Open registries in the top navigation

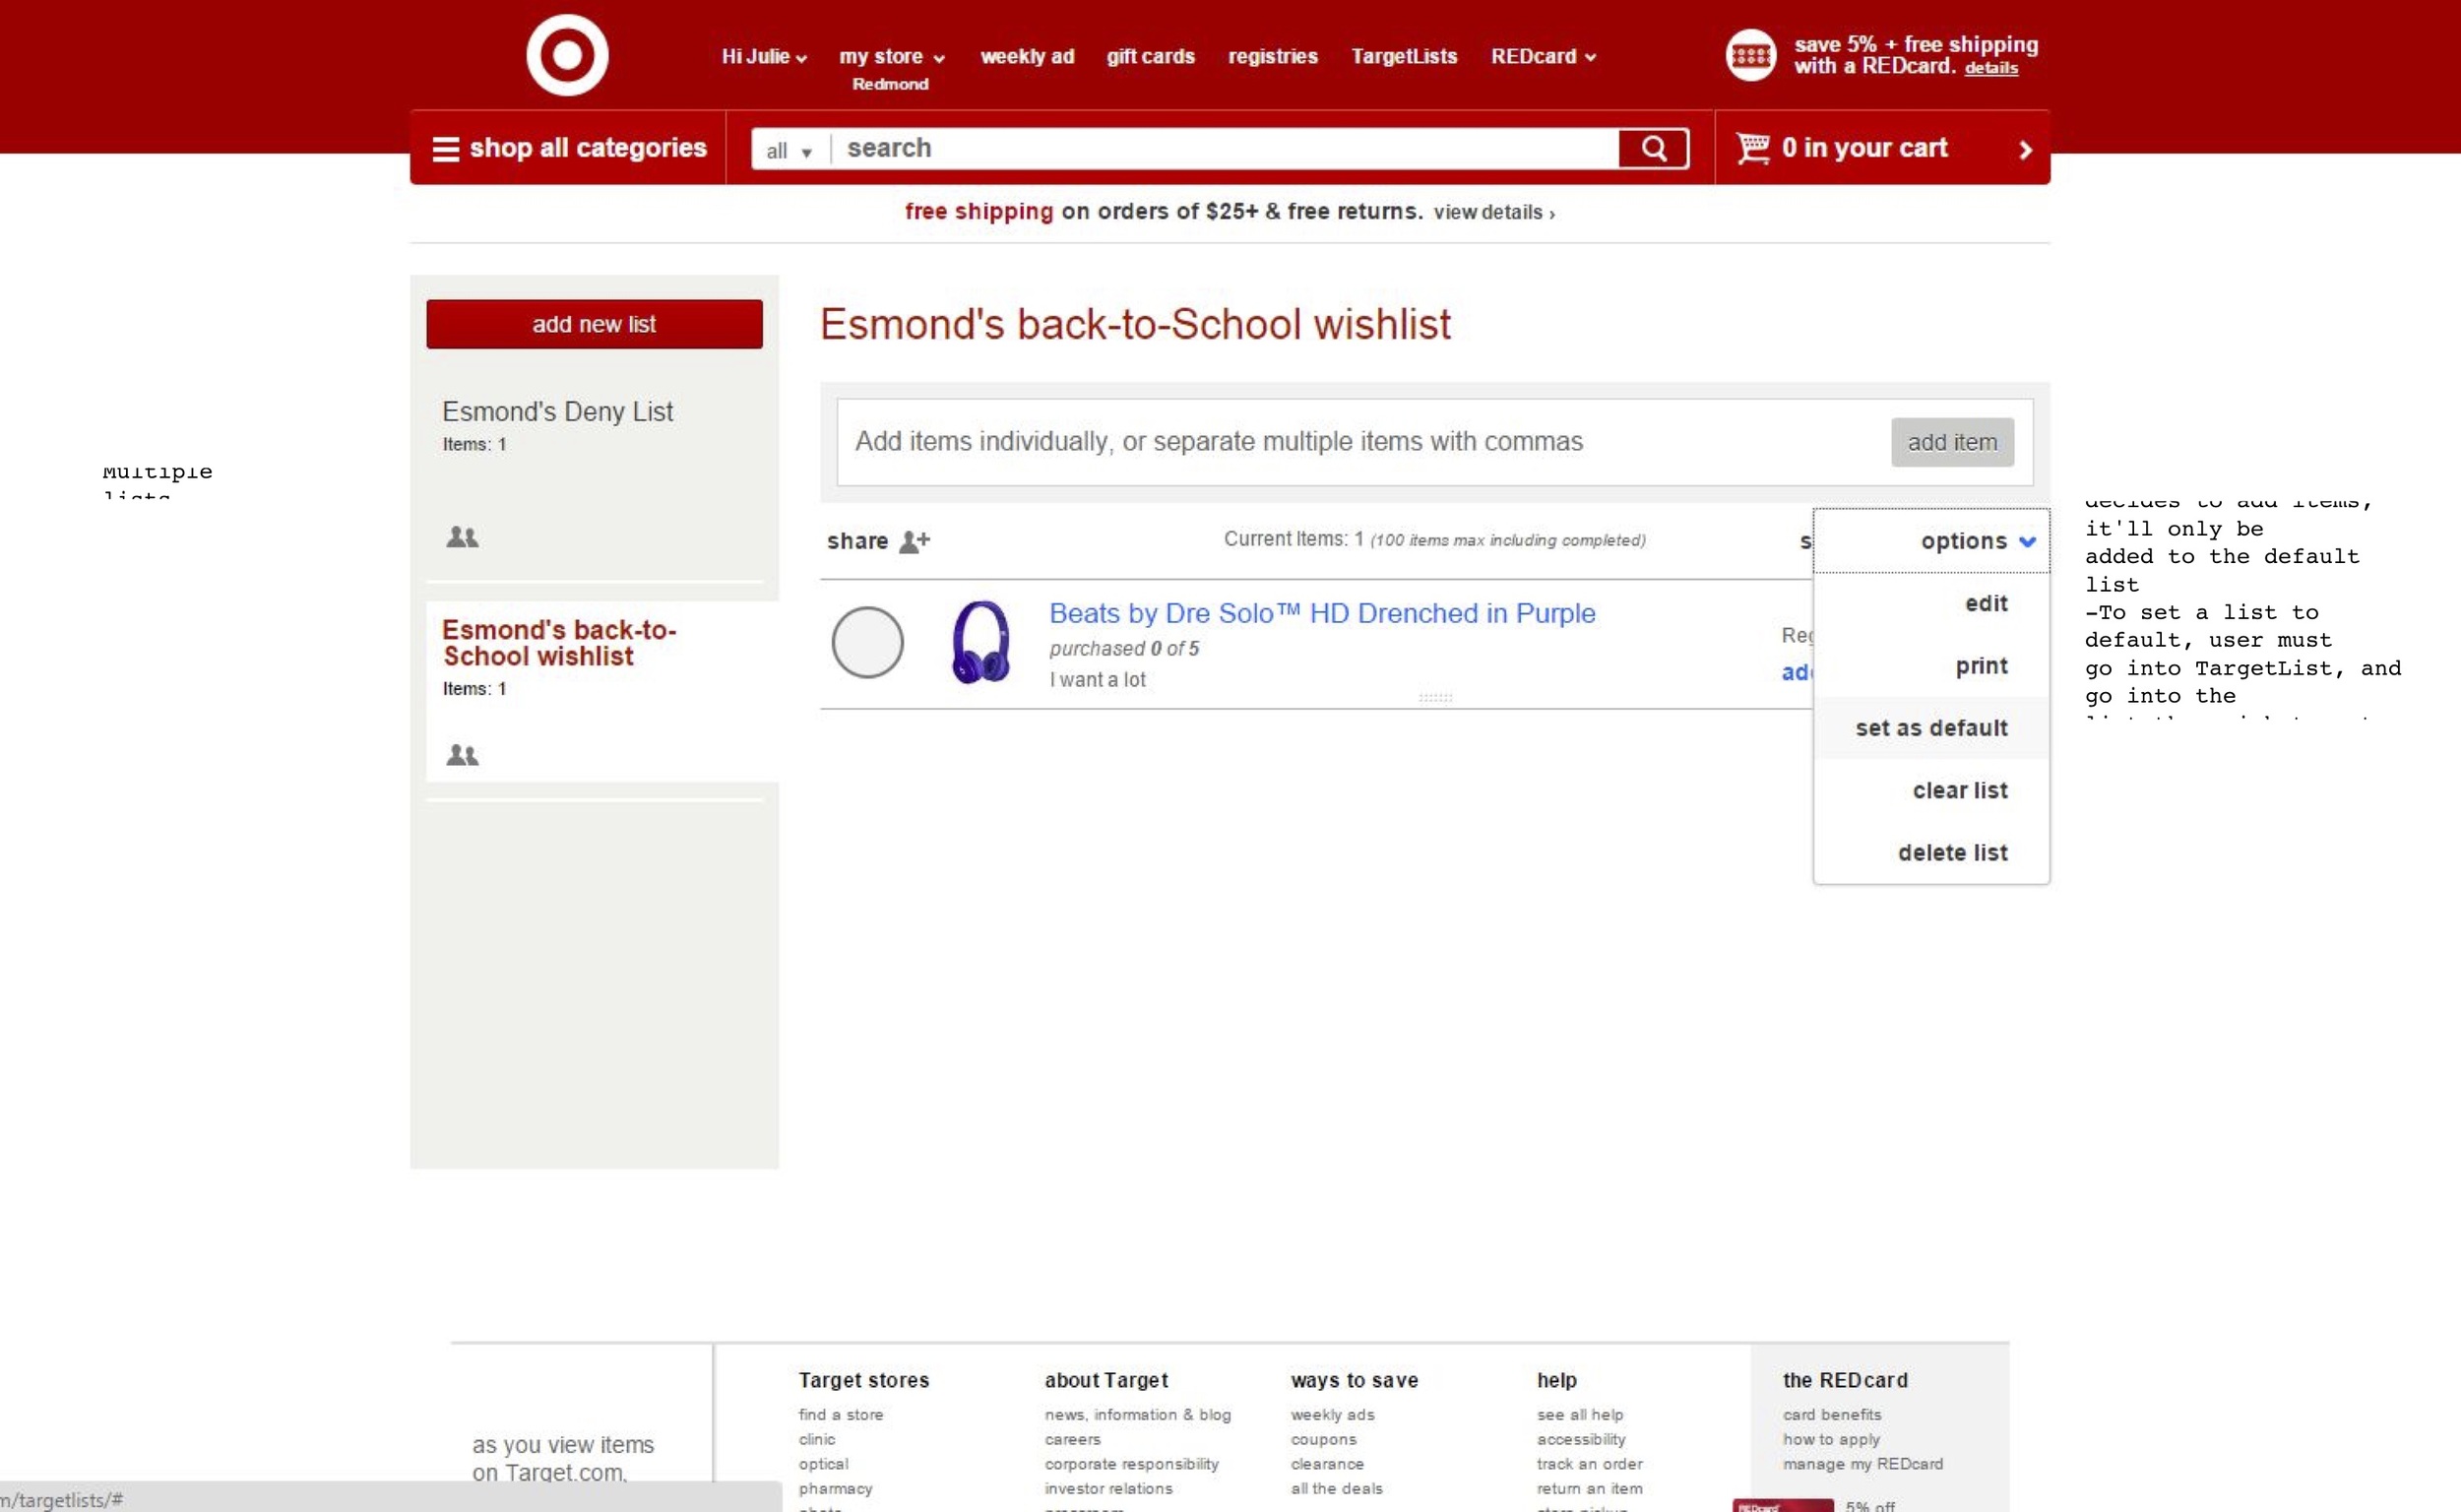(1272, 57)
